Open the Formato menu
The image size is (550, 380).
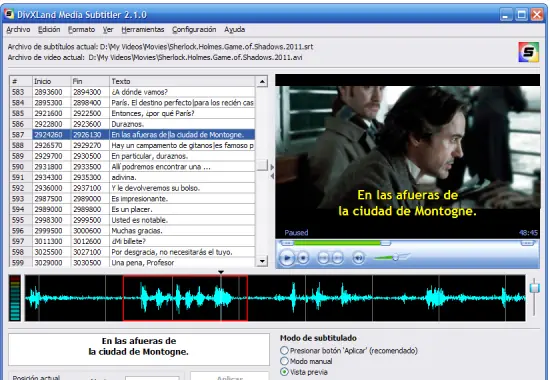tap(81, 29)
